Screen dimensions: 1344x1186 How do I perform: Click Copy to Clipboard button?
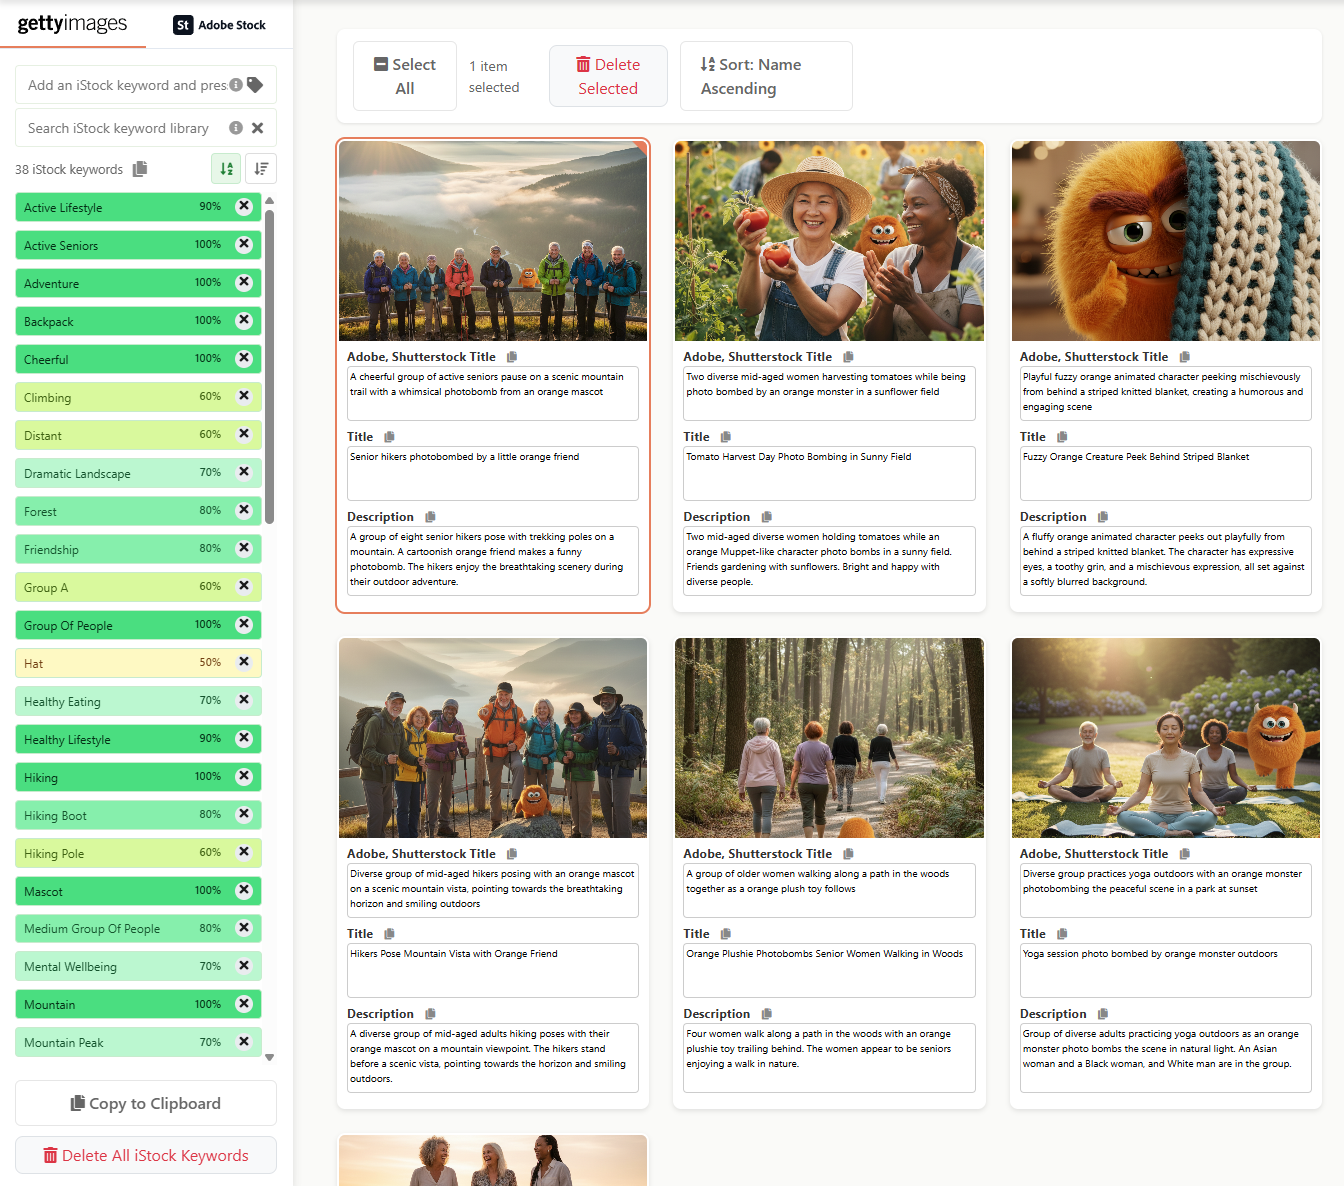click(146, 1103)
